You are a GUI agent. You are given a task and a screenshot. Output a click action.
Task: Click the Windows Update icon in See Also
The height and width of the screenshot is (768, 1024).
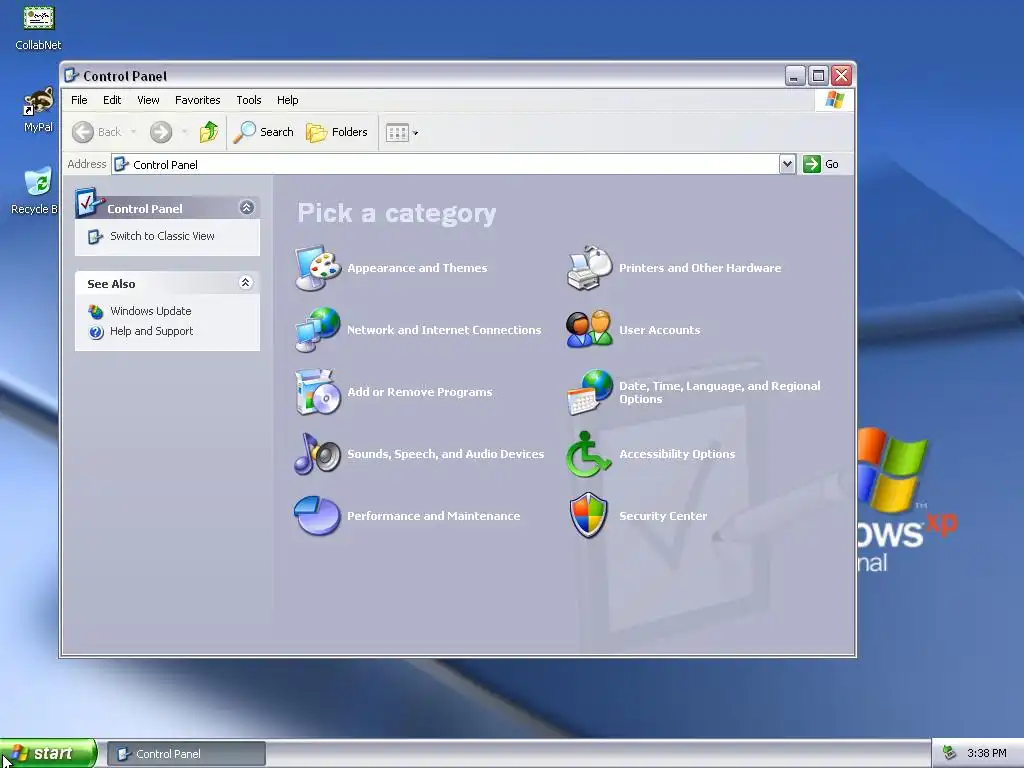tap(96, 312)
